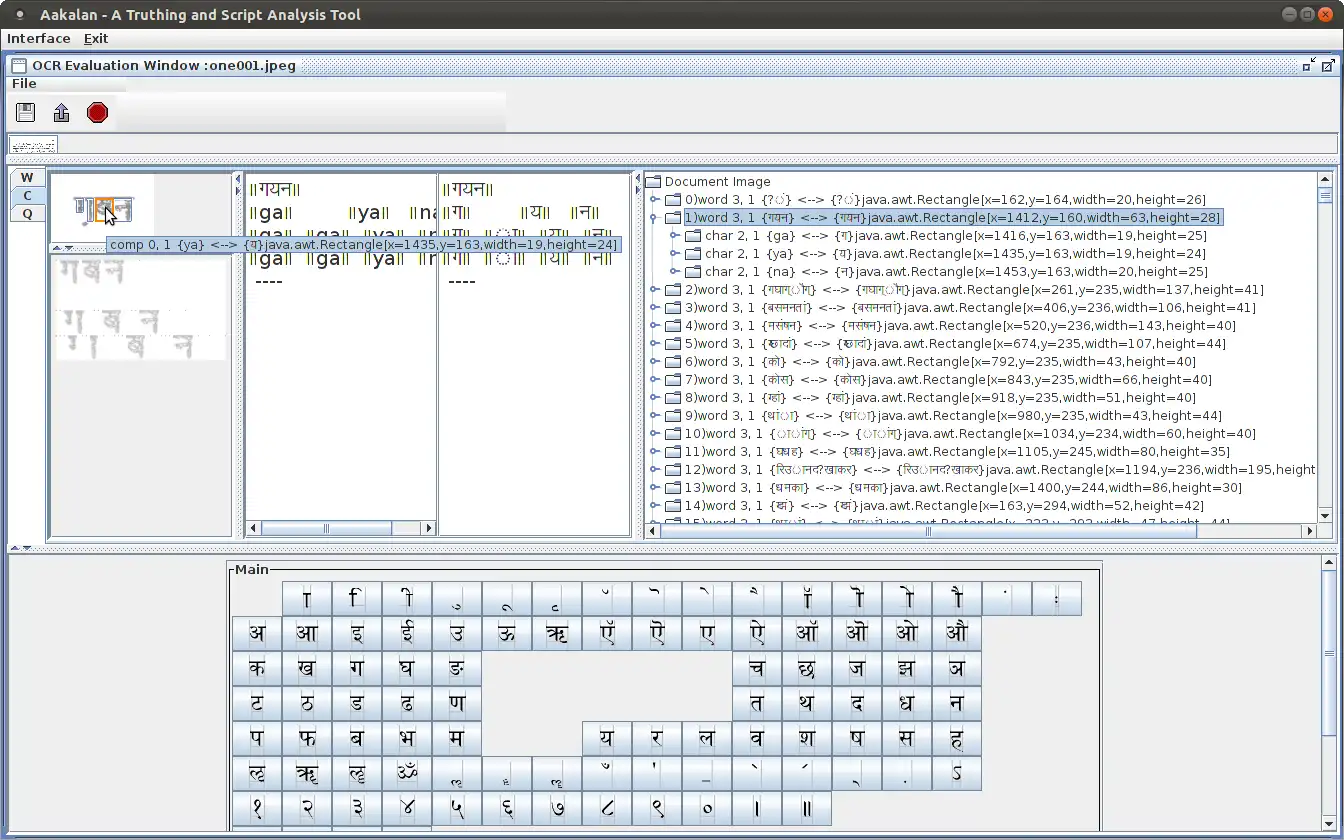Click the ह consonant key
This screenshot has height=840, width=1344.
[x=957, y=738]
